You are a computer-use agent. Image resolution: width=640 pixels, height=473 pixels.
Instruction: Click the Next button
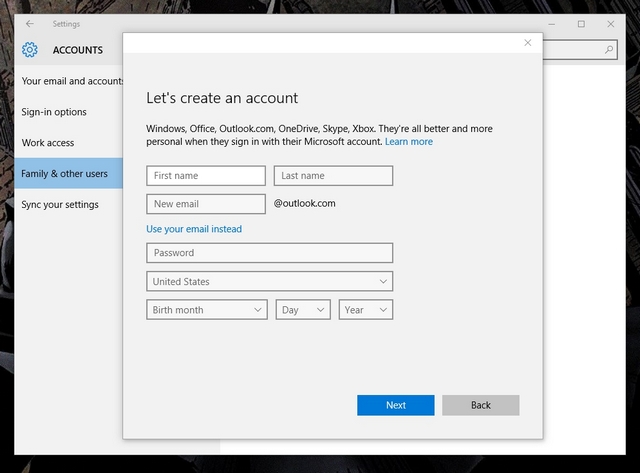coord(396,405)
